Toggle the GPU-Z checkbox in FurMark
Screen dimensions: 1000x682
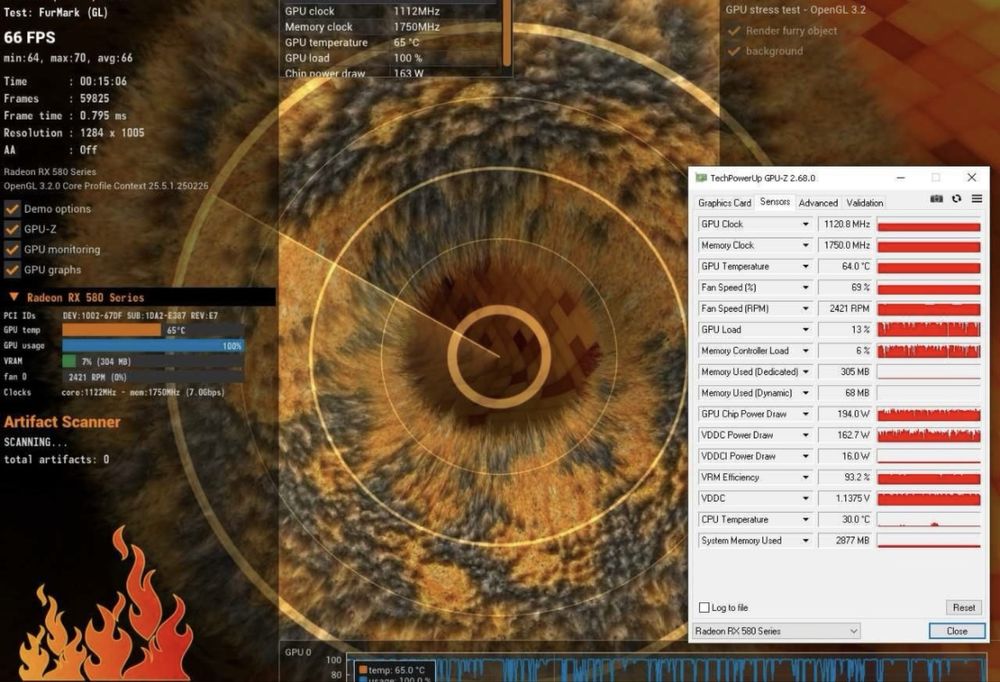pyautogui.click(x=12, y=229)
